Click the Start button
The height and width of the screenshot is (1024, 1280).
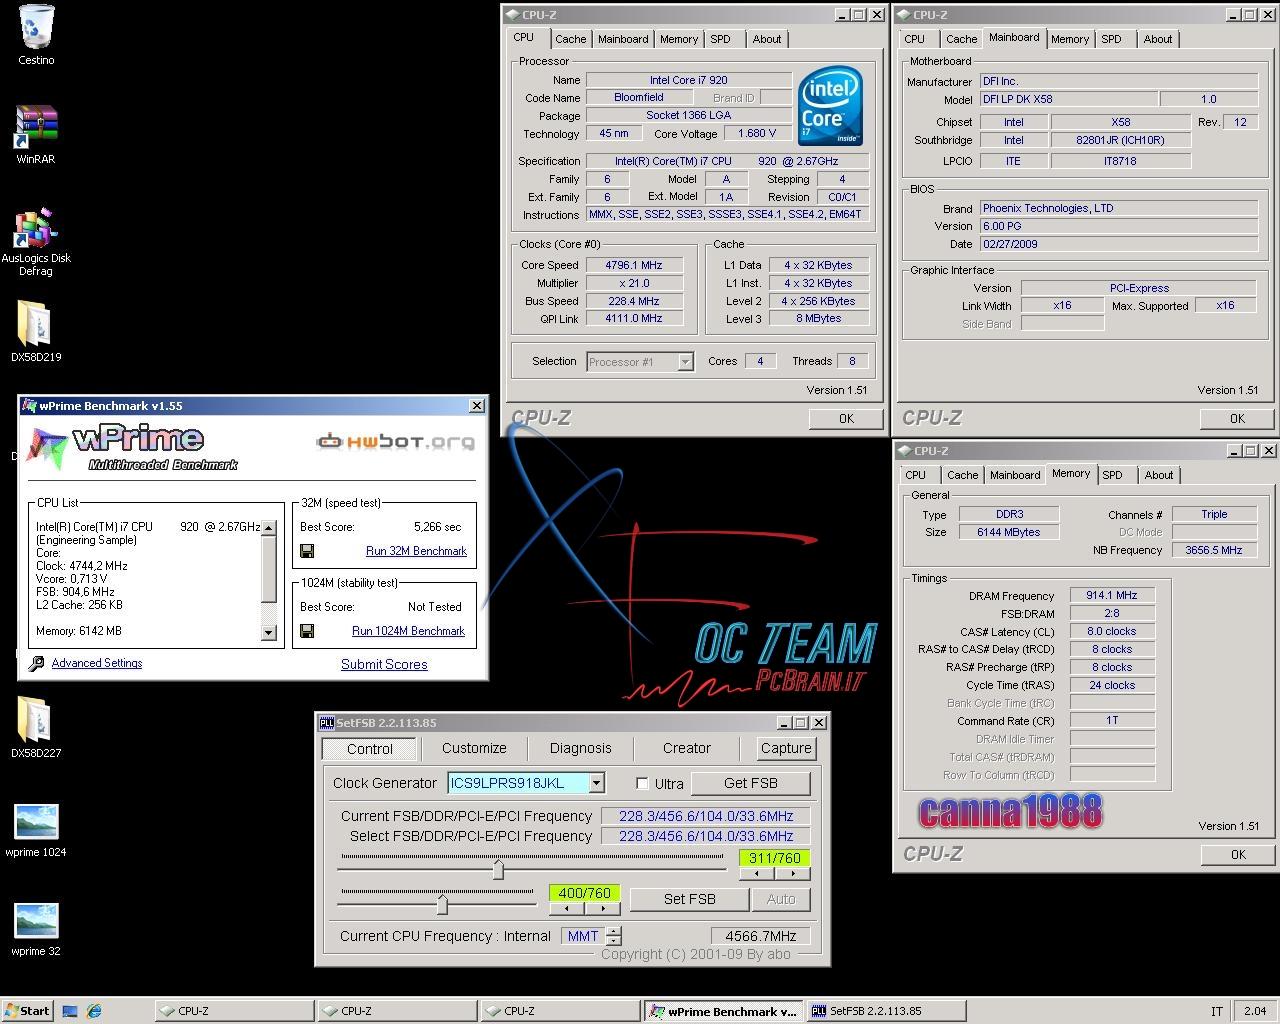[28, 1010]
